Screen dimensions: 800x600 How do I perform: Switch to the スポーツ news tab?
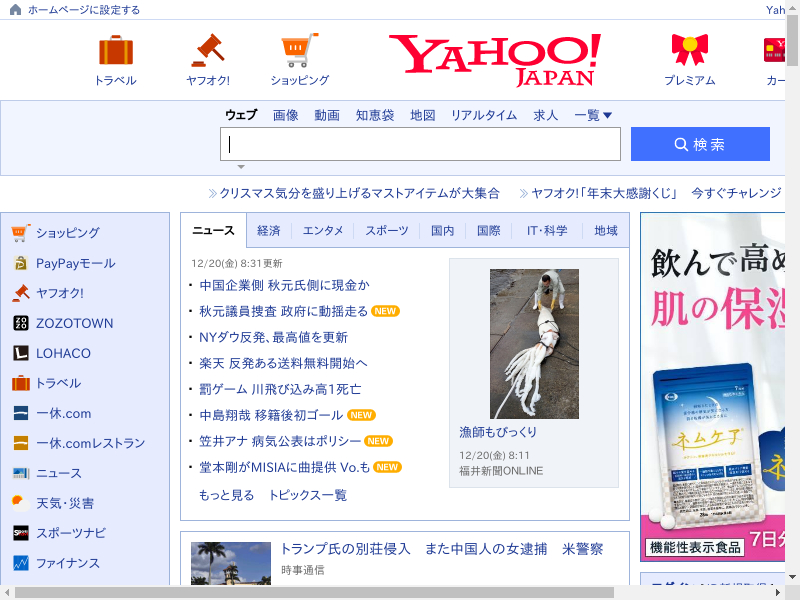(x=387, y=231)
